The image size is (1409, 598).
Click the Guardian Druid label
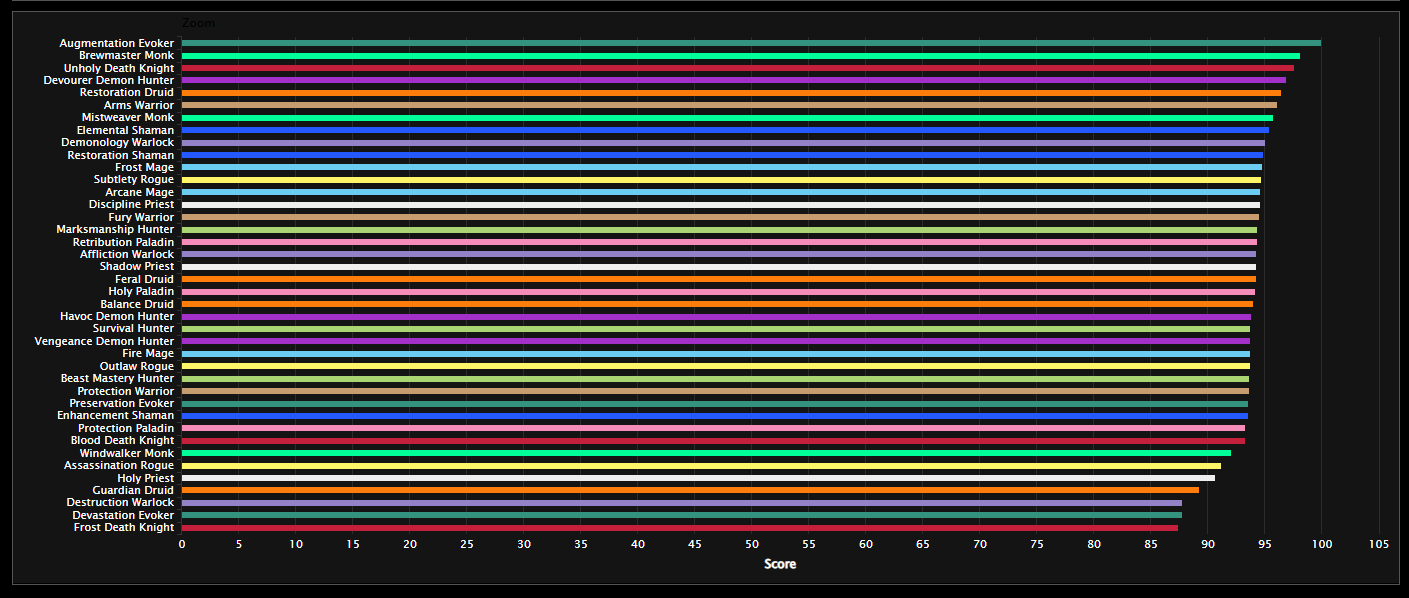pyautogui.click(x=133, y=490)
